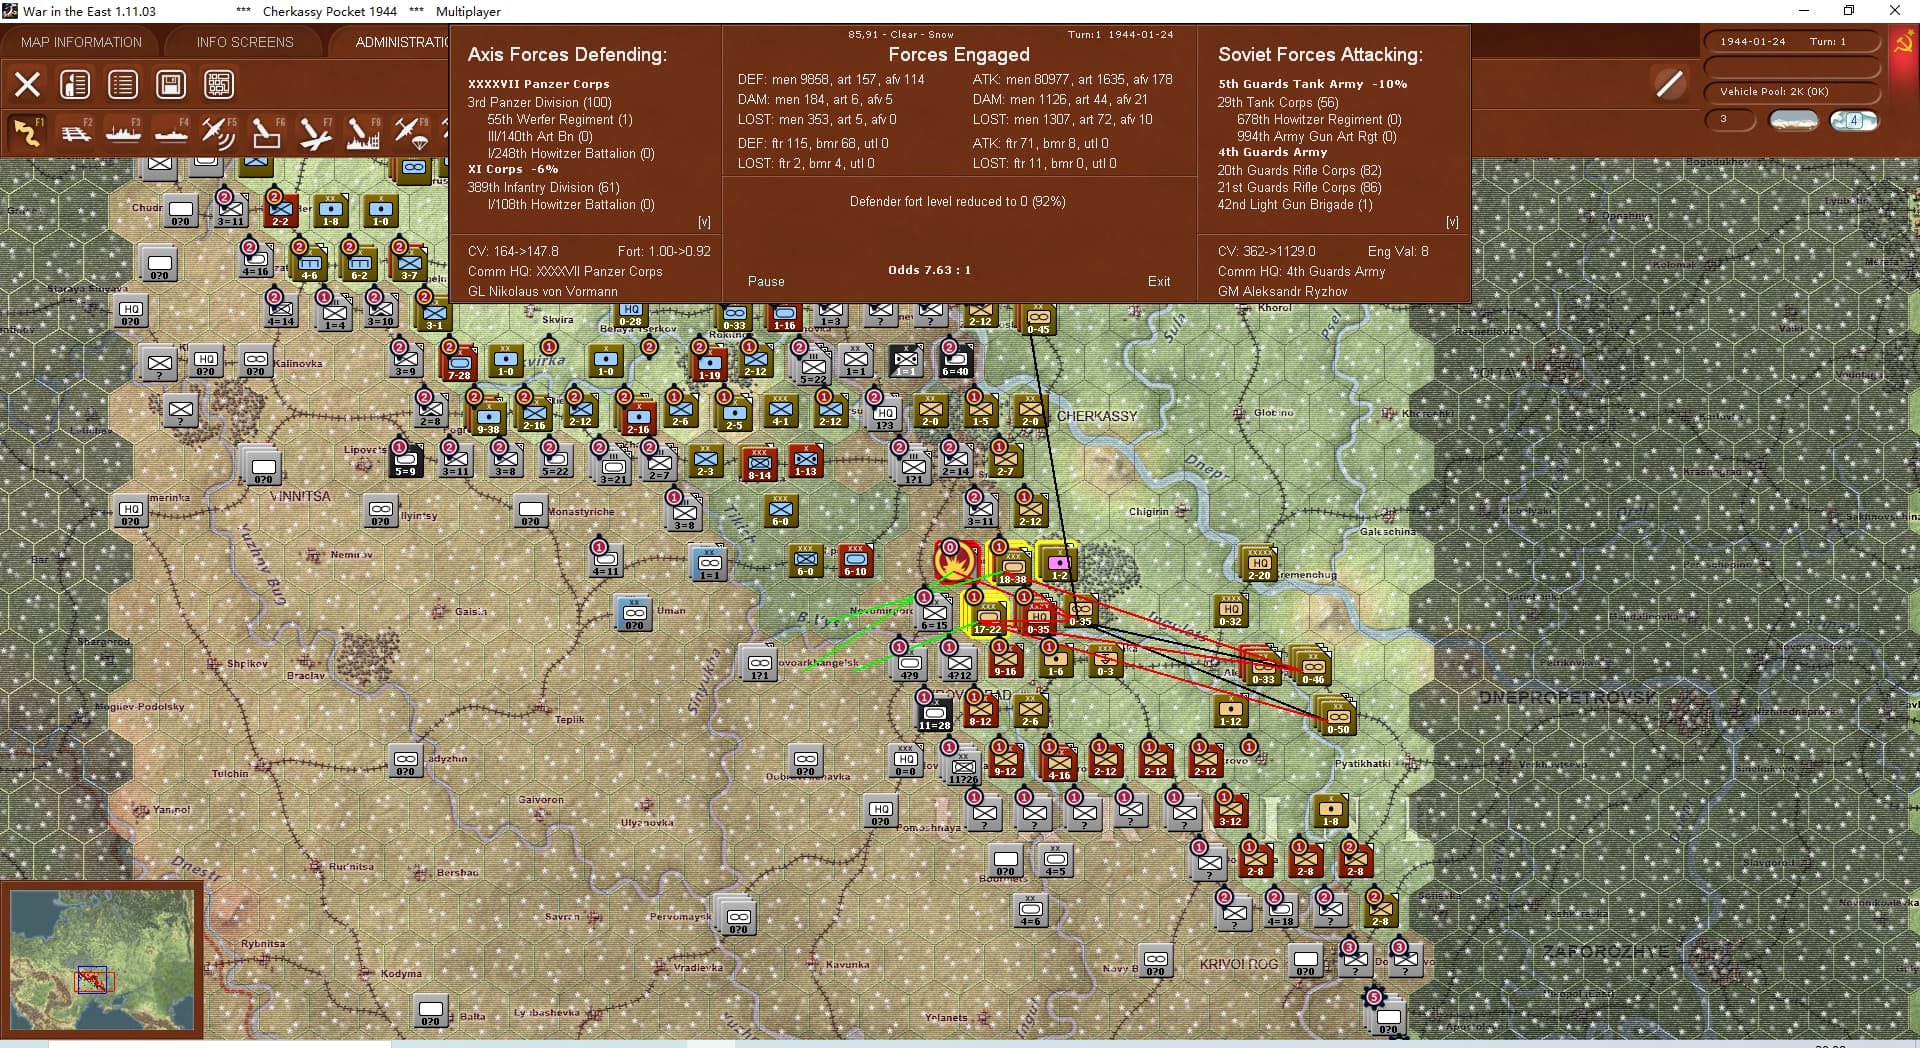
Task: Pause the combat resolution display
Action: click(766, 282)
